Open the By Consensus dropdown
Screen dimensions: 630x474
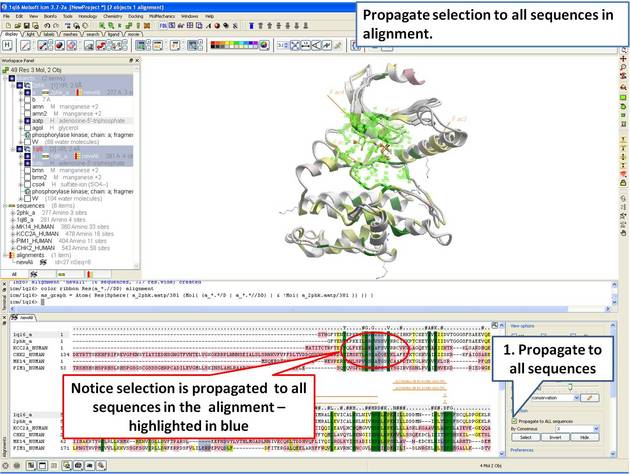pos(596,429)
